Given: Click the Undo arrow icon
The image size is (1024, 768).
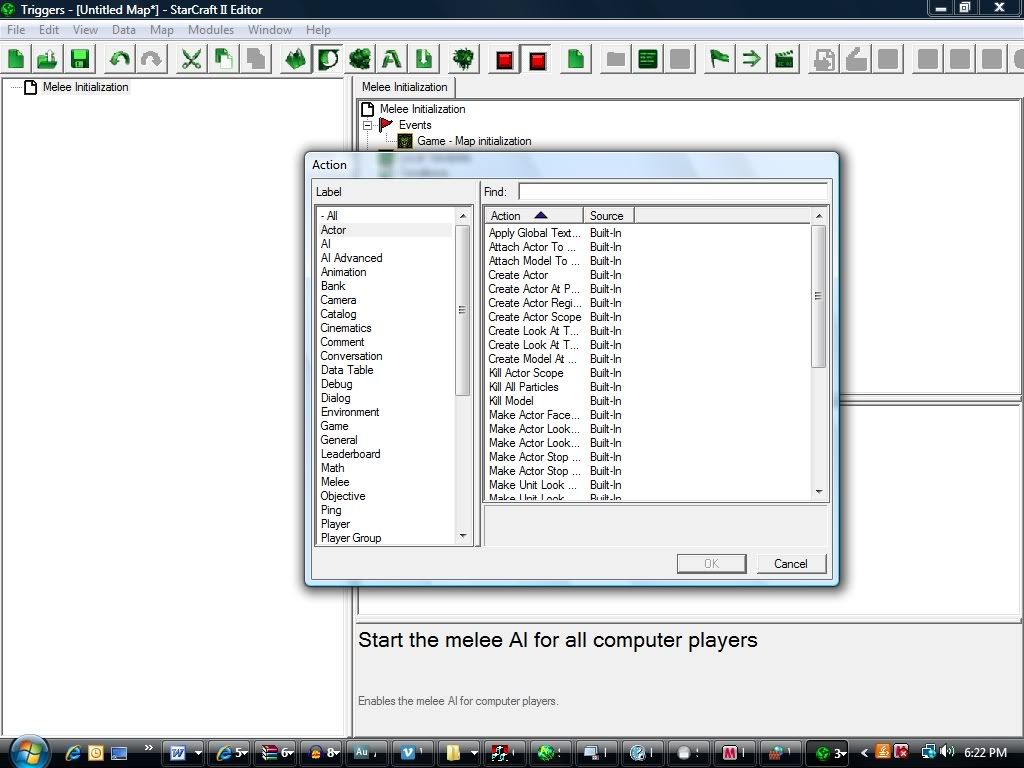Looking at the screenshot, I should click(120, 59).
